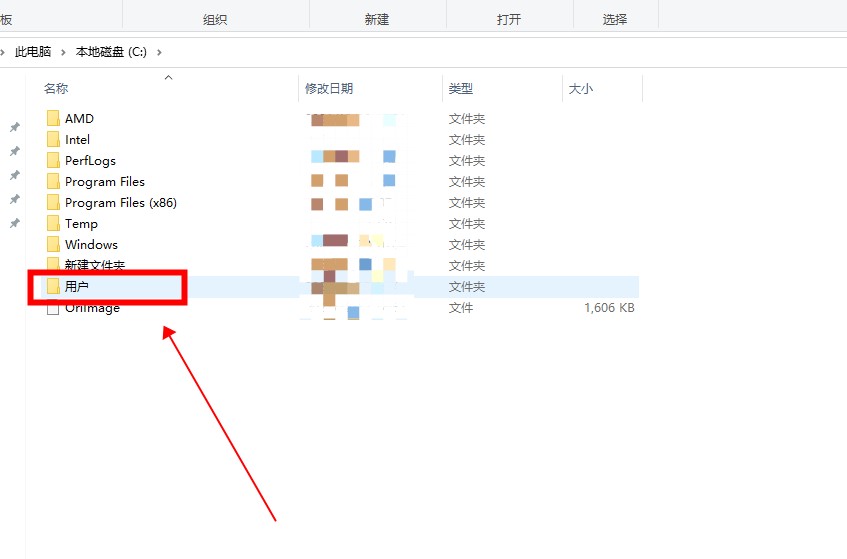
Task: Sort files by 名称 column header
Action: click(x=57, y=89)
